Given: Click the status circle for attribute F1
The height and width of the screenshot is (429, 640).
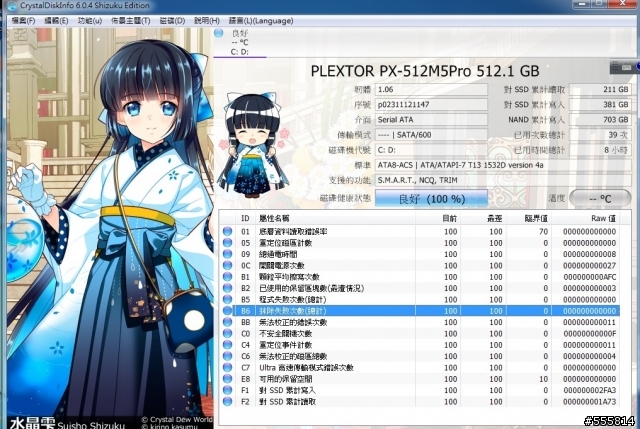Looking at the screenshot, I should (x=227, y=390).
